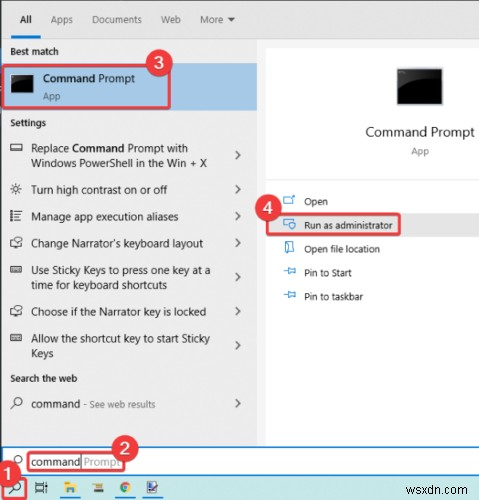Open Replace Command Prompt with PowerShell setting
479x500 pixels.
click(x=119, y=156)
